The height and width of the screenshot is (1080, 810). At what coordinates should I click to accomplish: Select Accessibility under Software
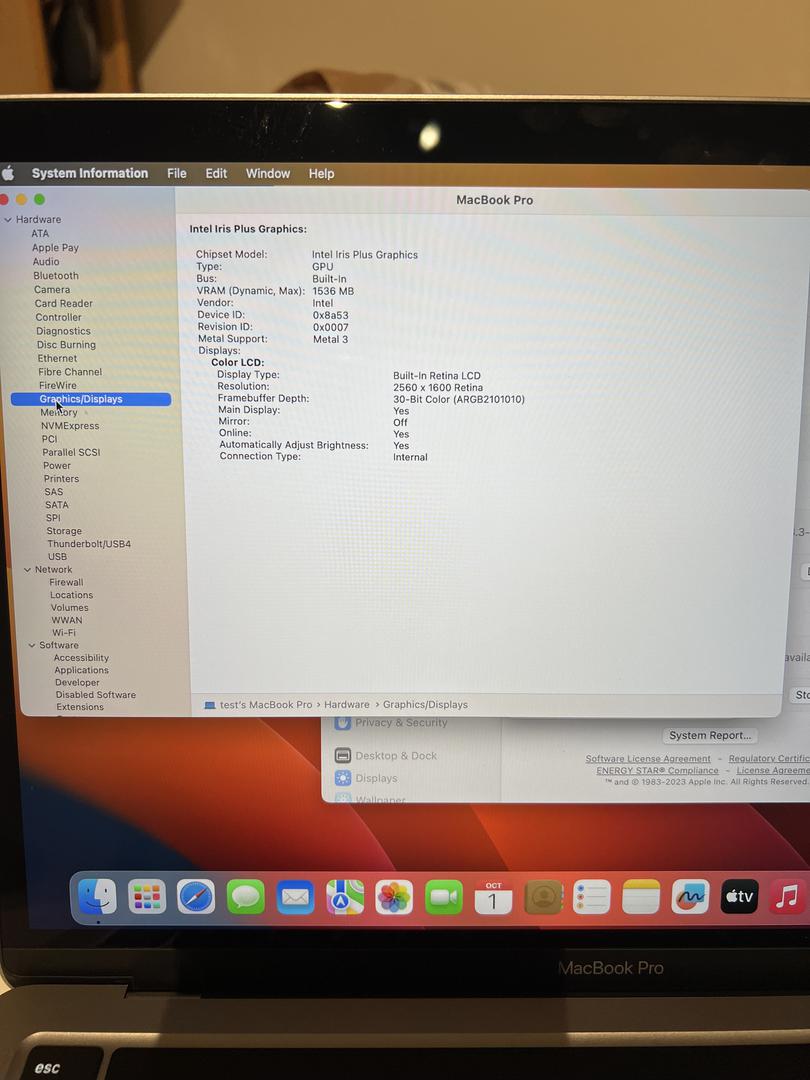[x=81, y=658]
